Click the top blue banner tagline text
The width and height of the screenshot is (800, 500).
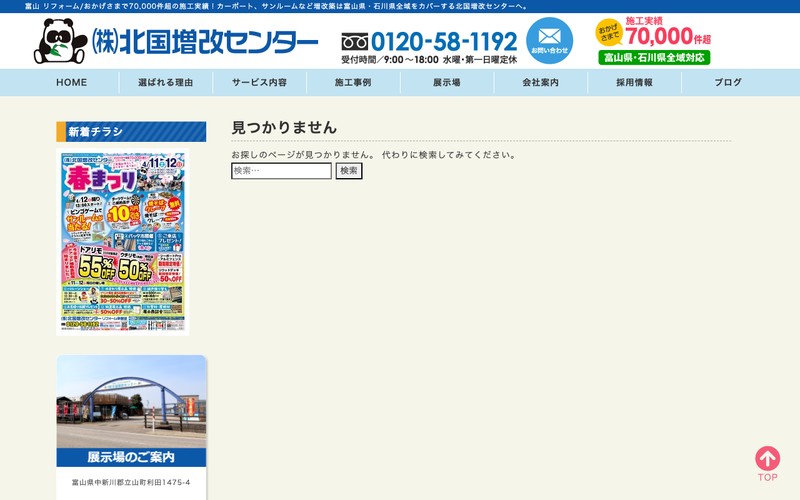pyautogui.click(x=277, y=6)
